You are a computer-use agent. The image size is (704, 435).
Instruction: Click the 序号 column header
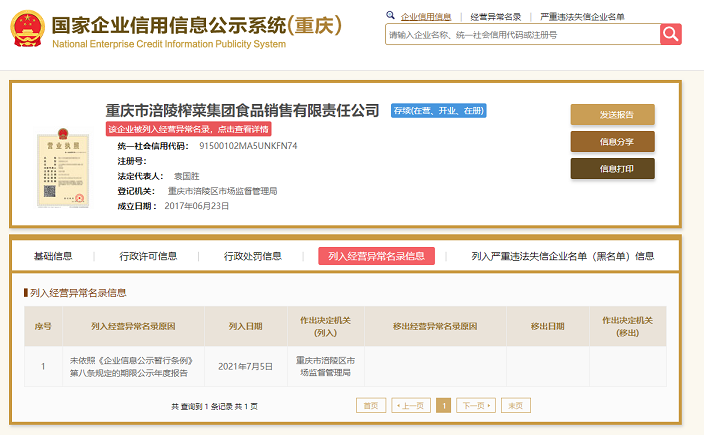[x=43, y=326]
